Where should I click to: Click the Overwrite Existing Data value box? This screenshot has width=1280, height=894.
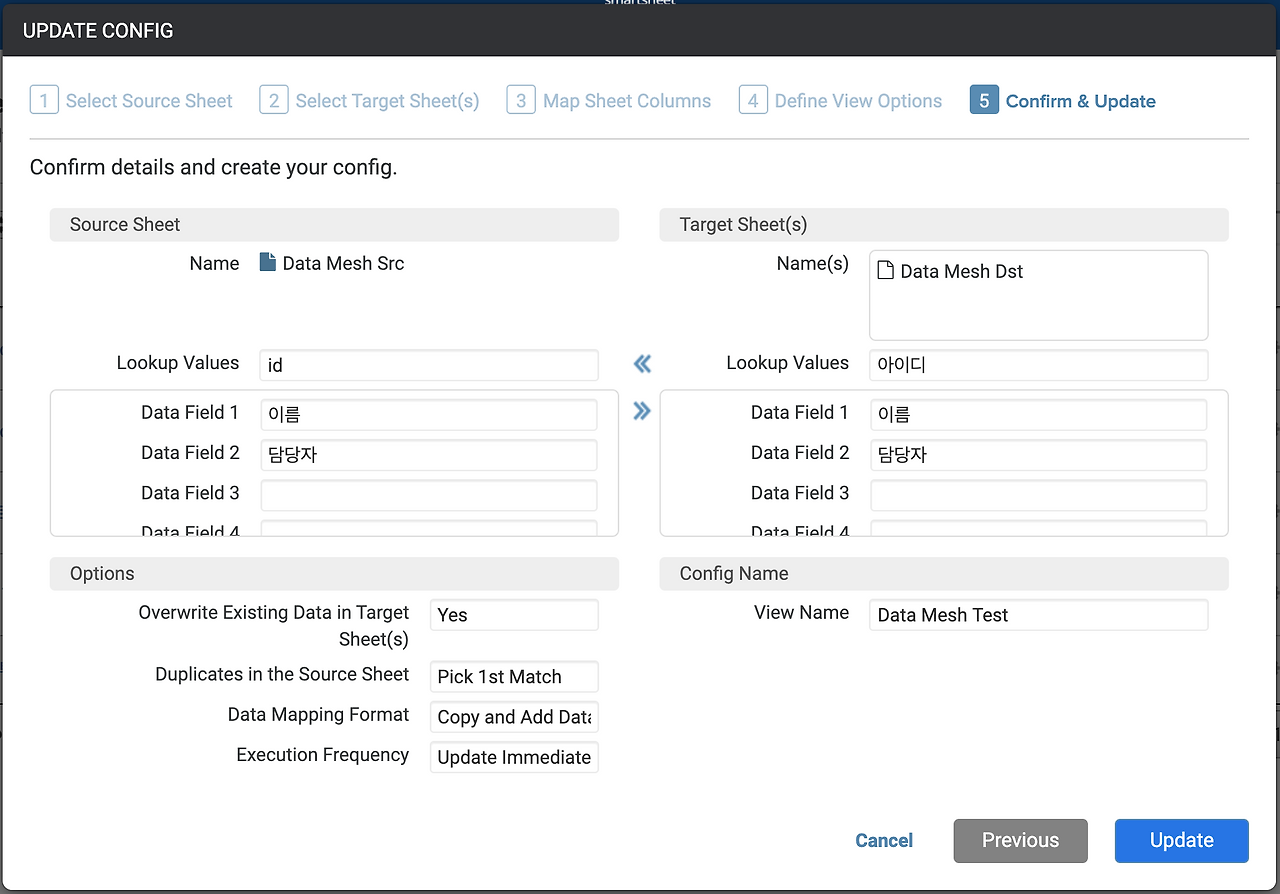click(514, 615)
